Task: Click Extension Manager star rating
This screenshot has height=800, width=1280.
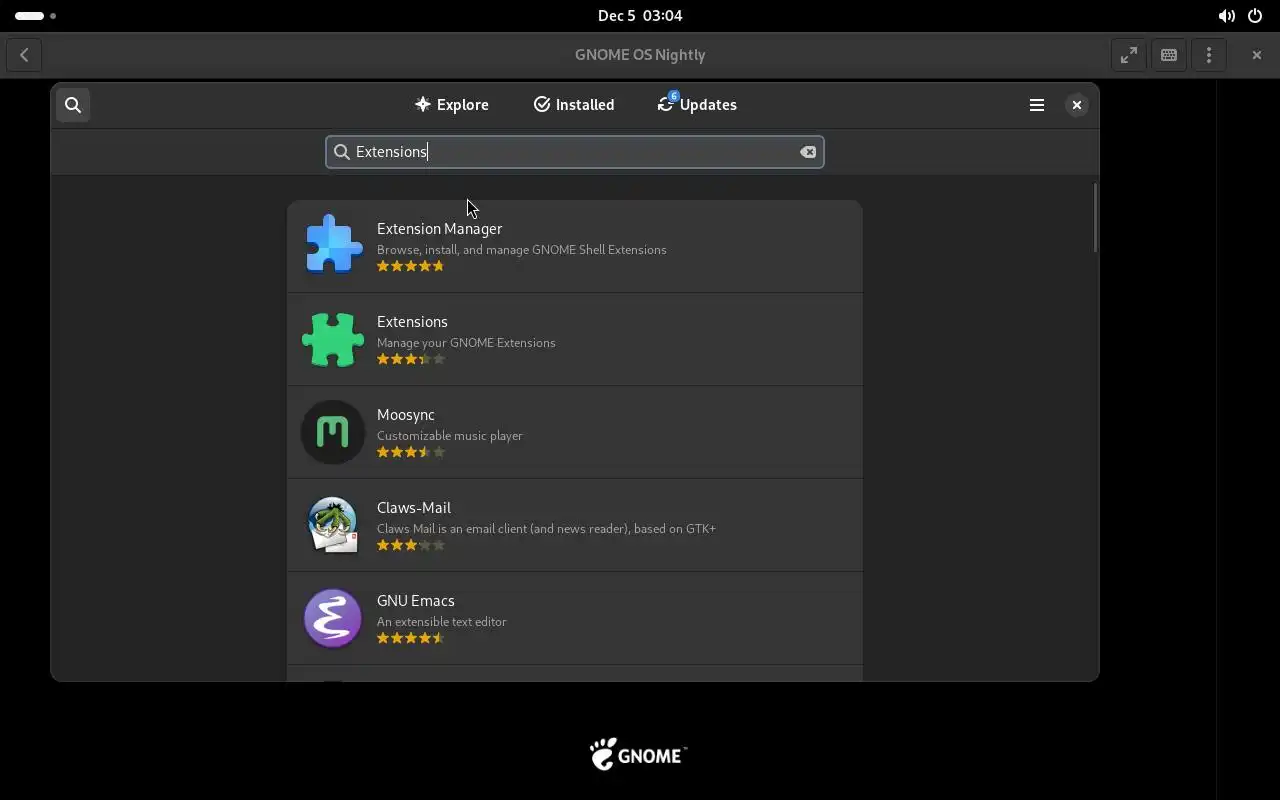Action: coord(411,266)
